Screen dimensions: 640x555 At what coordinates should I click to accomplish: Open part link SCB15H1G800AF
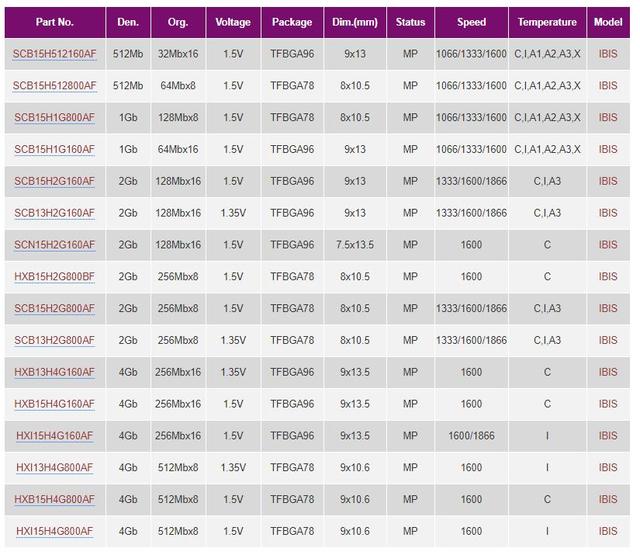pyautogui.click(x=55, y=118)
